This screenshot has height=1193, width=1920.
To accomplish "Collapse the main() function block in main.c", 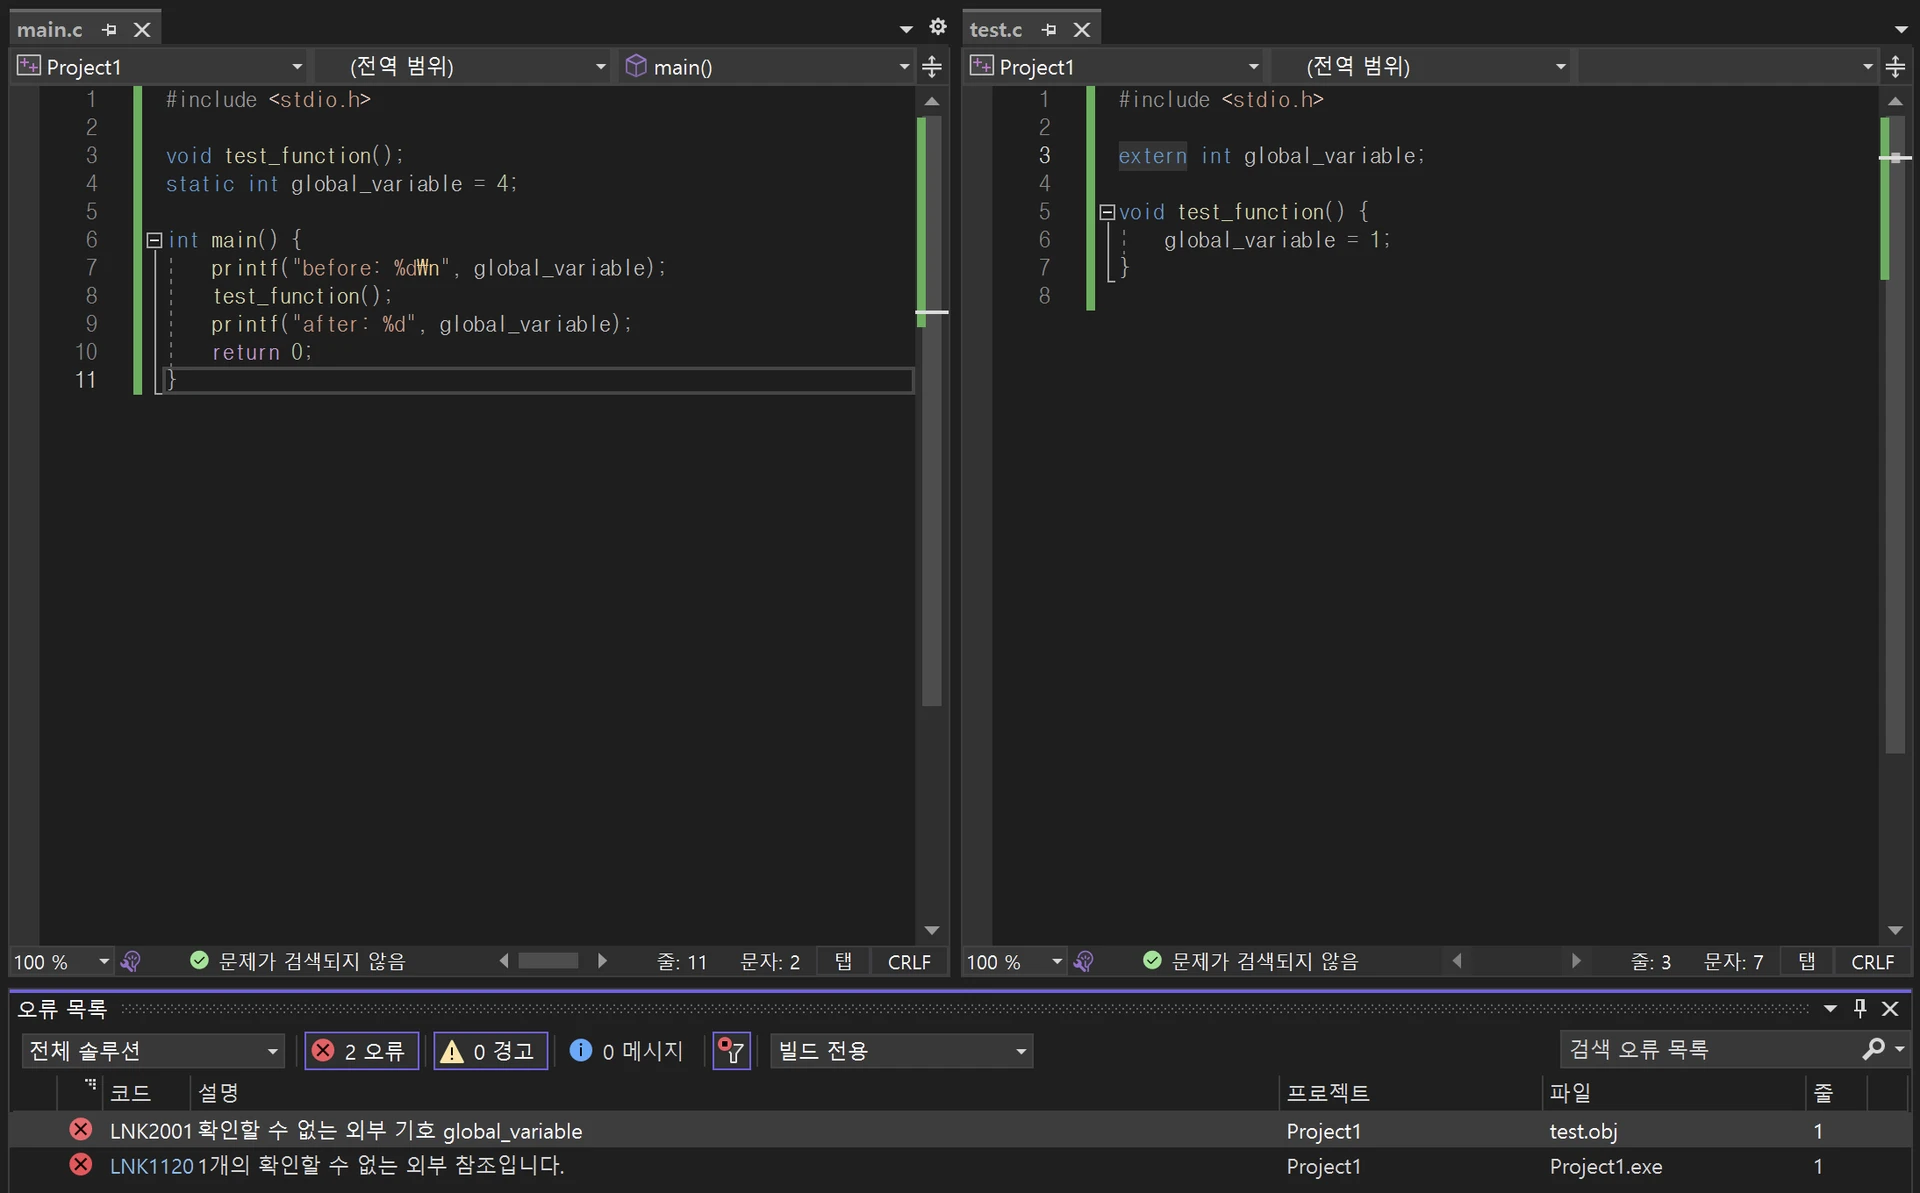I will [154, 240].
